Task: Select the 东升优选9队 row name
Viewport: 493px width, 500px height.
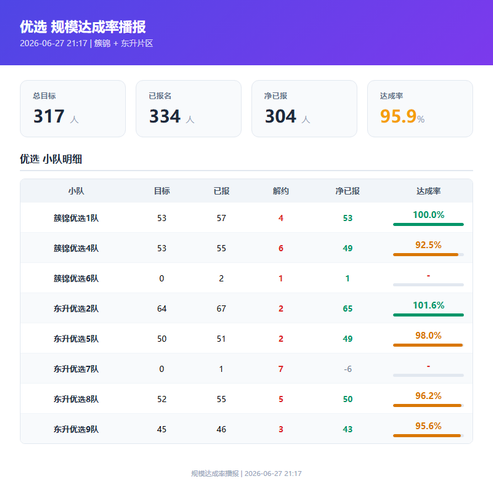Action: (76, 429)
